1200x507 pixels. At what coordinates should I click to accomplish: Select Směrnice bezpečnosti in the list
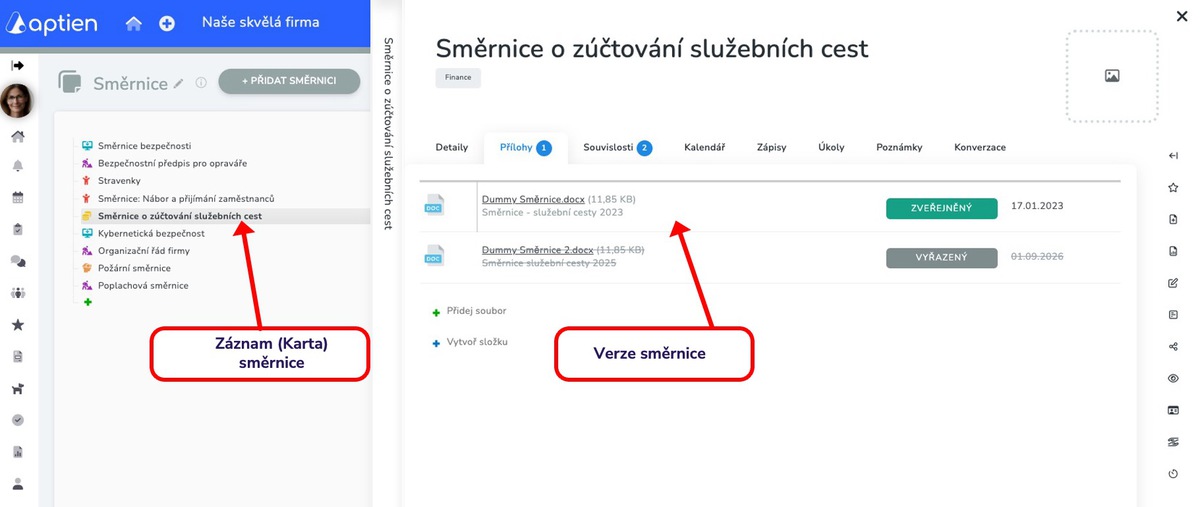144,146
